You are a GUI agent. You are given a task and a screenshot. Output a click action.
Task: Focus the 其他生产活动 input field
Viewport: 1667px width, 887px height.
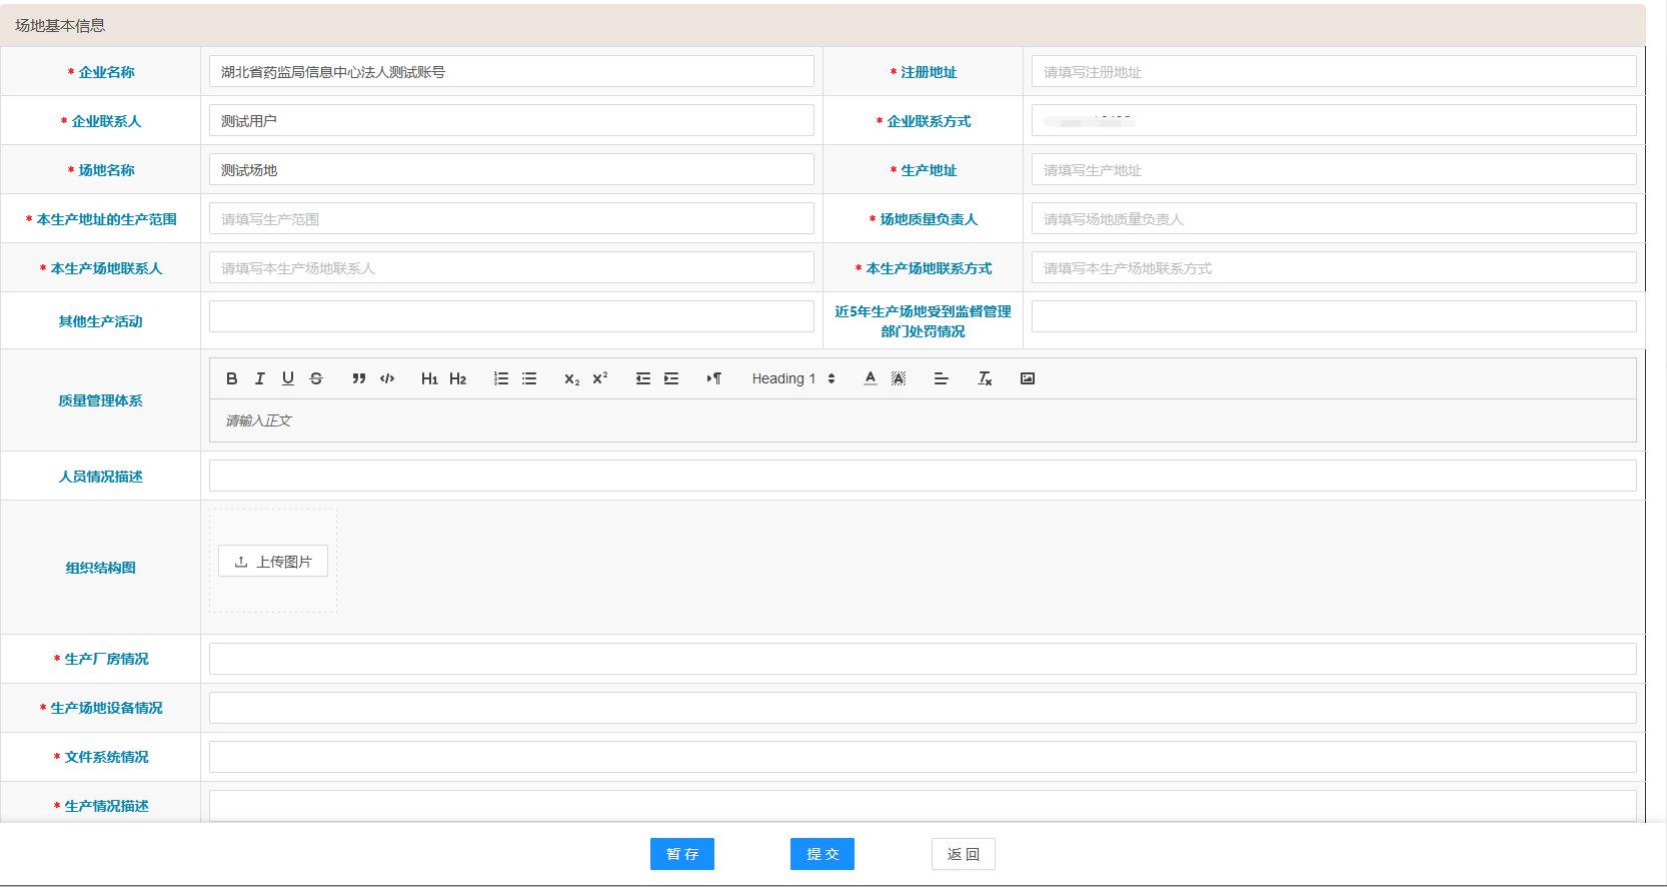coord(511,317)
